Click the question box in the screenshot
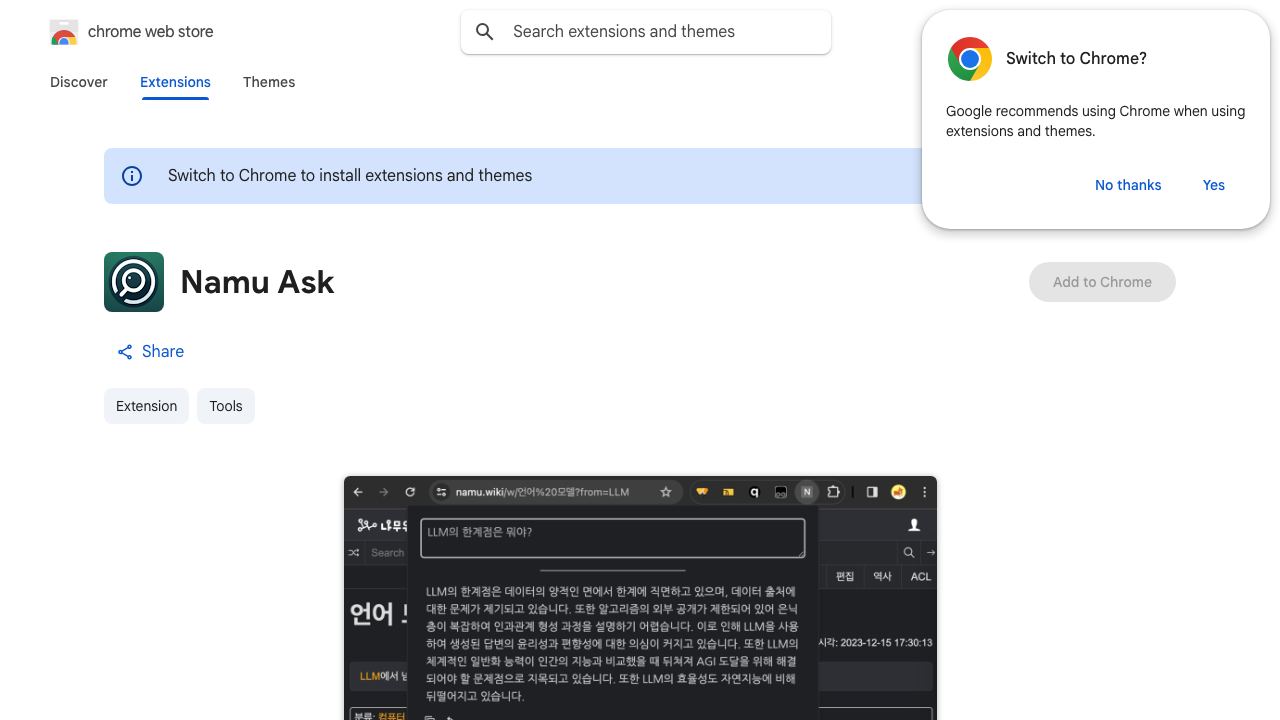The height and width of the screenshot is (720, 1280). coord(613,538)
